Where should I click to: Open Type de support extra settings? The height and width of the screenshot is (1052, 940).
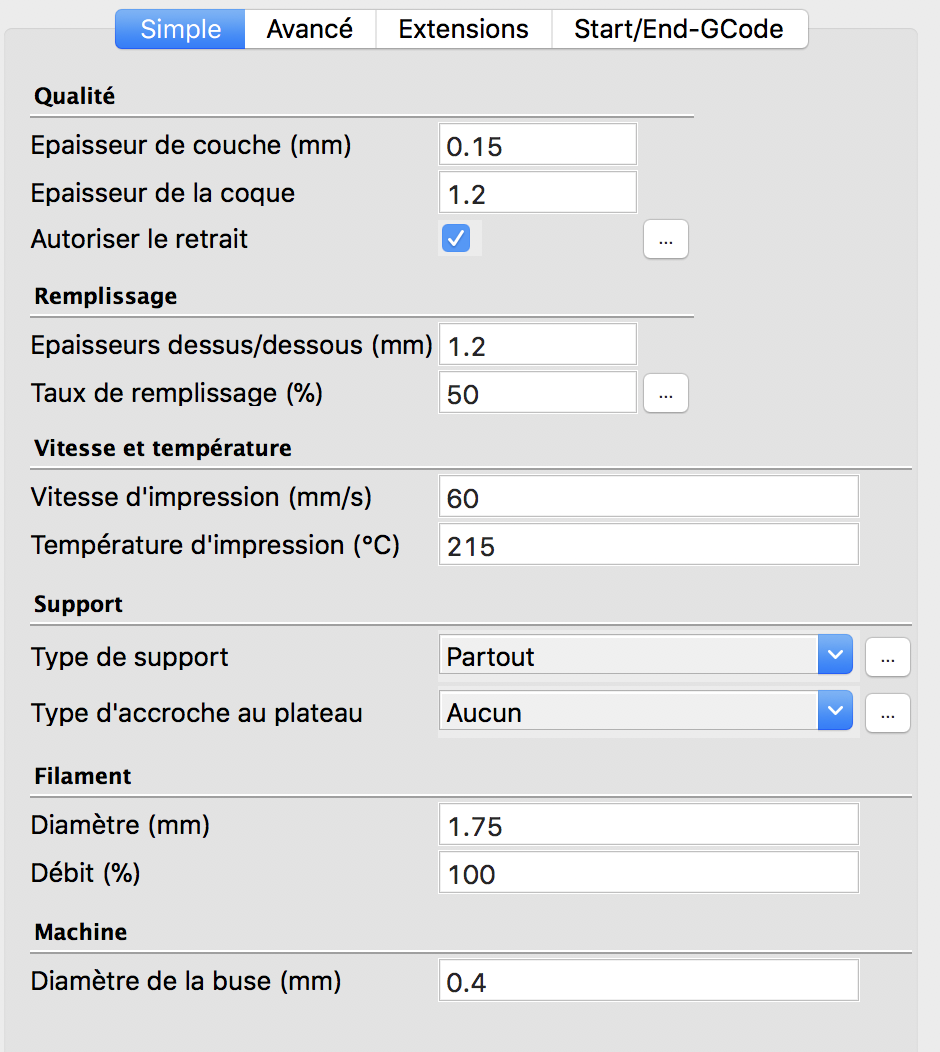(x=888, y=657)
